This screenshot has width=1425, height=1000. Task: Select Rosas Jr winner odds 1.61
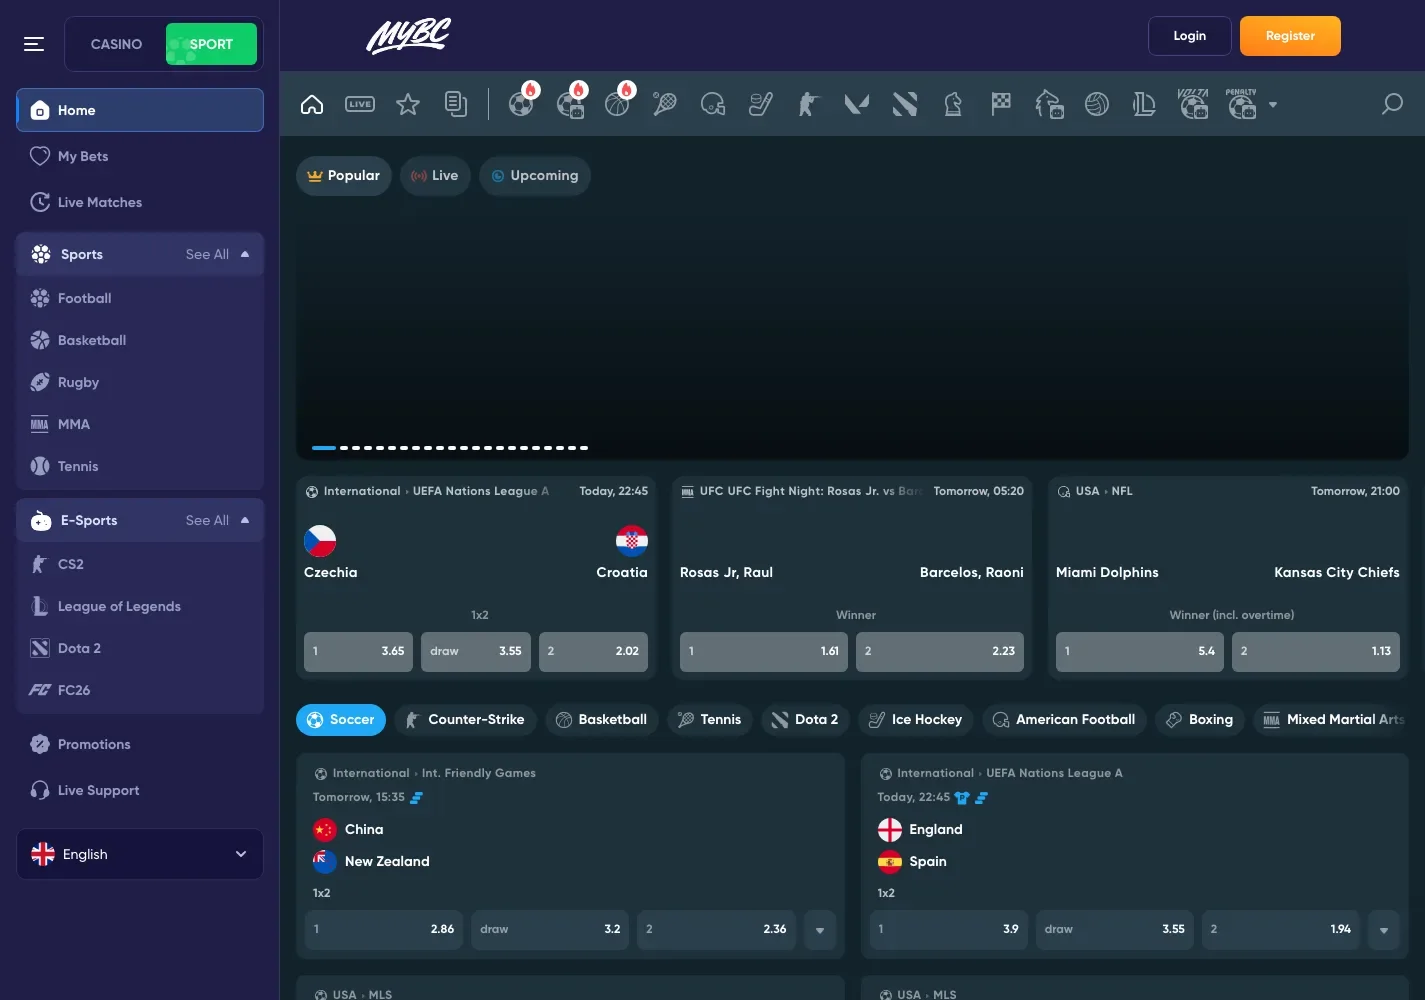point(764,651)
